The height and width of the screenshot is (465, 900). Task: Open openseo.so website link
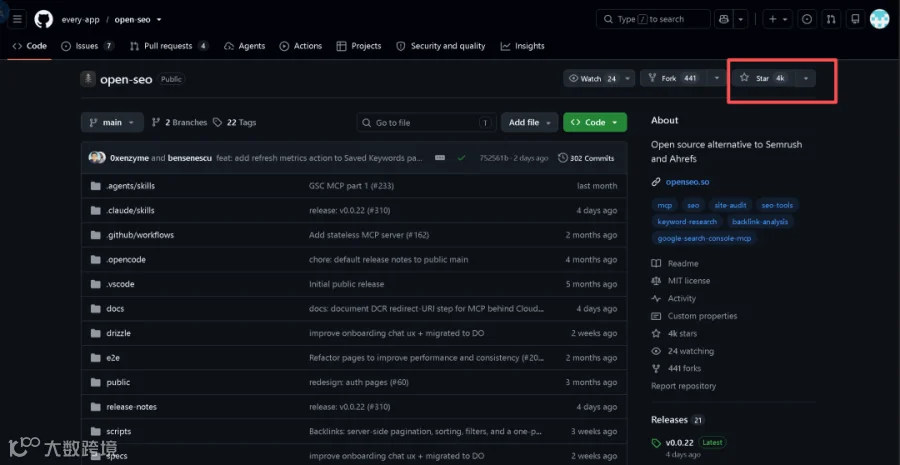(687, 182)
